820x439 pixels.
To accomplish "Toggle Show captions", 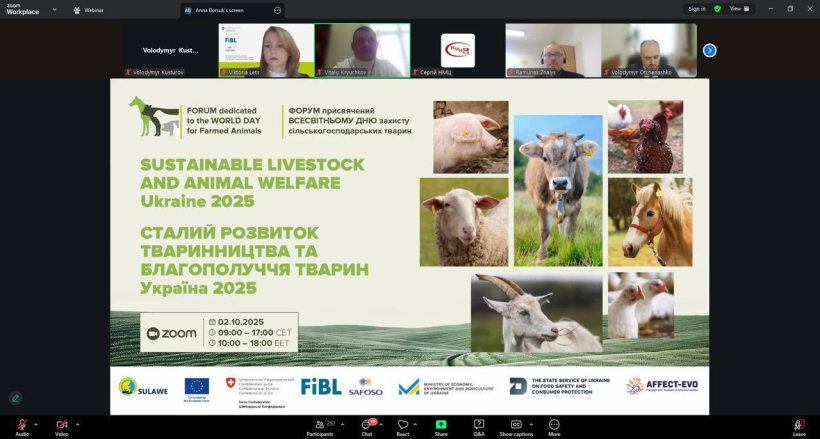I will 517,426.
